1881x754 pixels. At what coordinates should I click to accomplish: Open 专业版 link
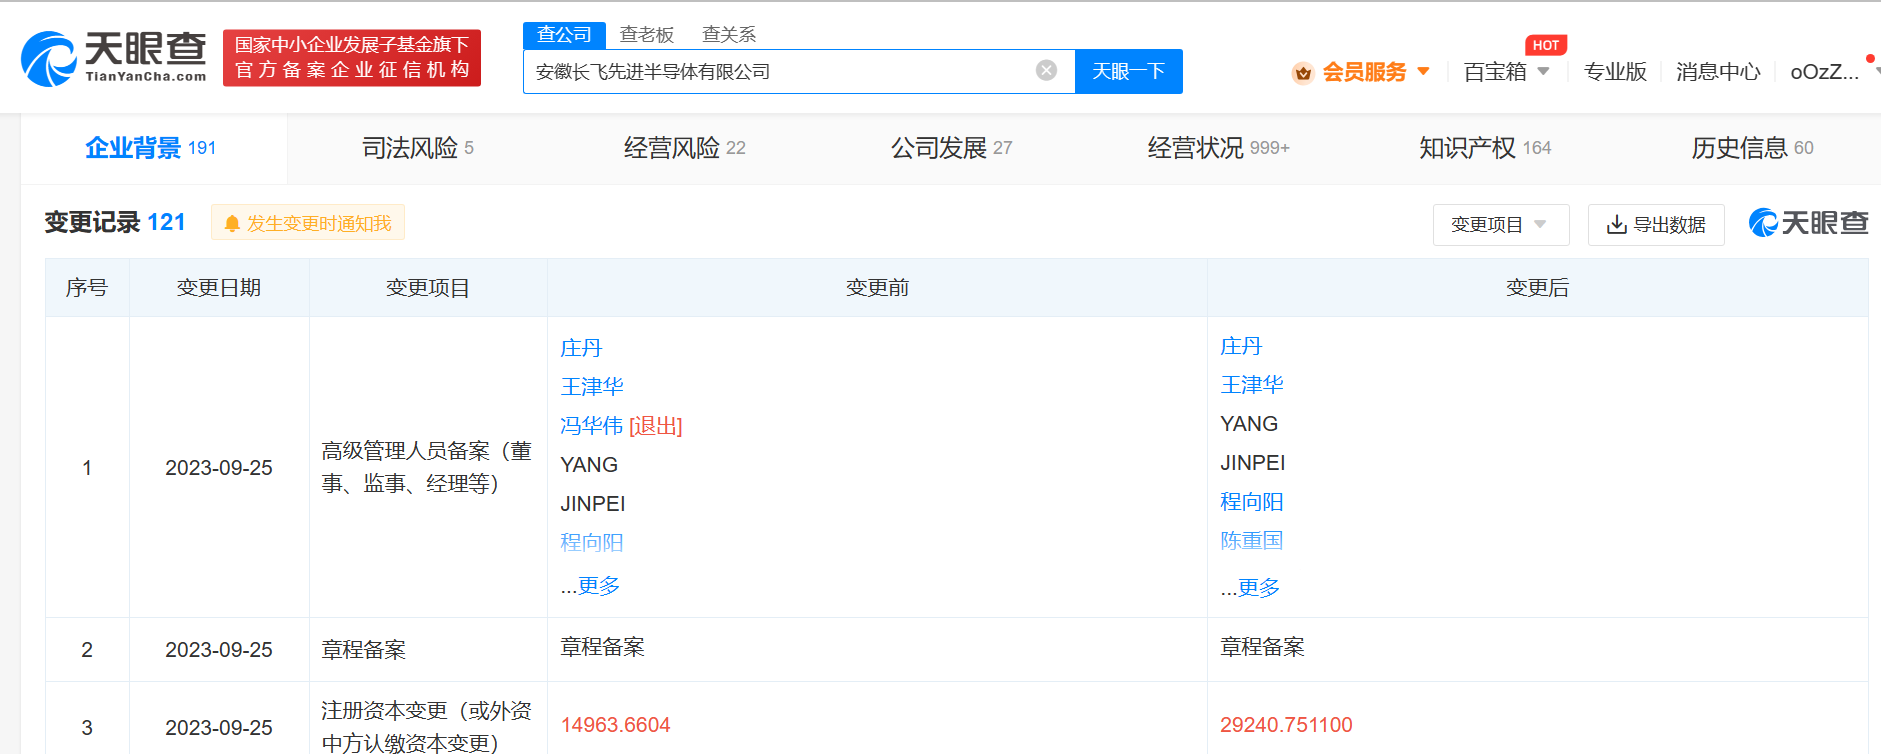[1615, 72]
